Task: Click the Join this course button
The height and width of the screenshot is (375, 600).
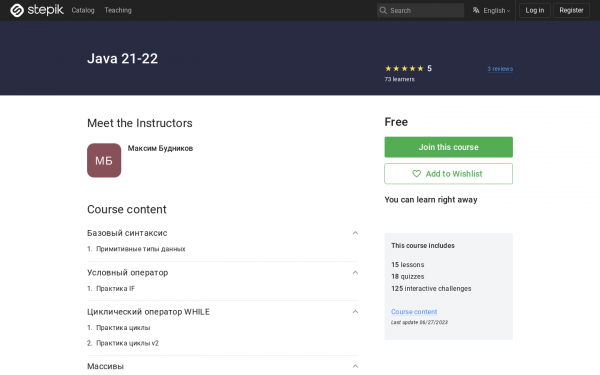Action: point(448,147)
